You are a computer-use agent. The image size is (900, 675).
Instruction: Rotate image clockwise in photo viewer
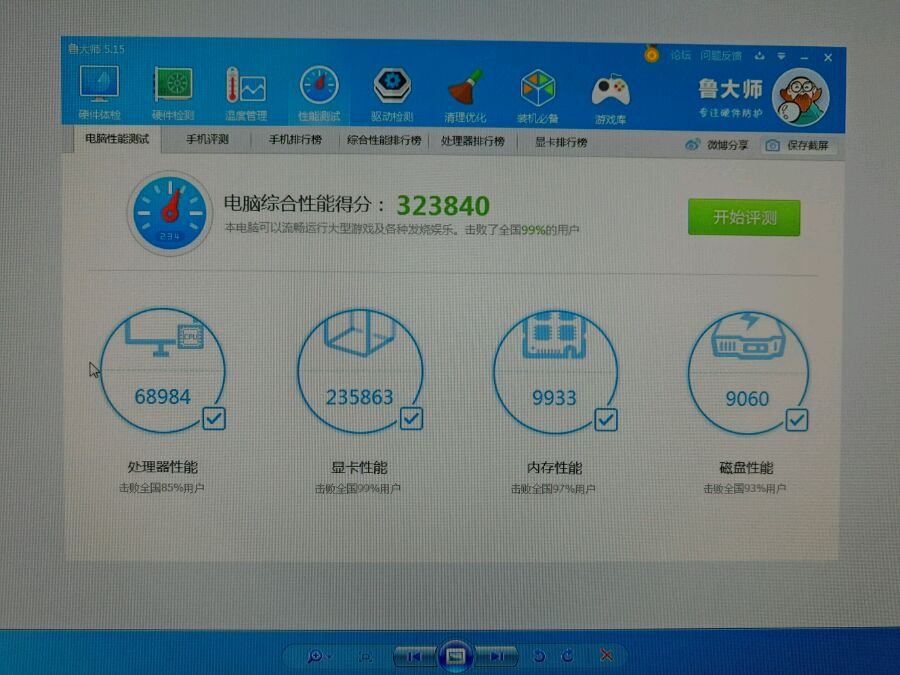click(x=567, y=655)
